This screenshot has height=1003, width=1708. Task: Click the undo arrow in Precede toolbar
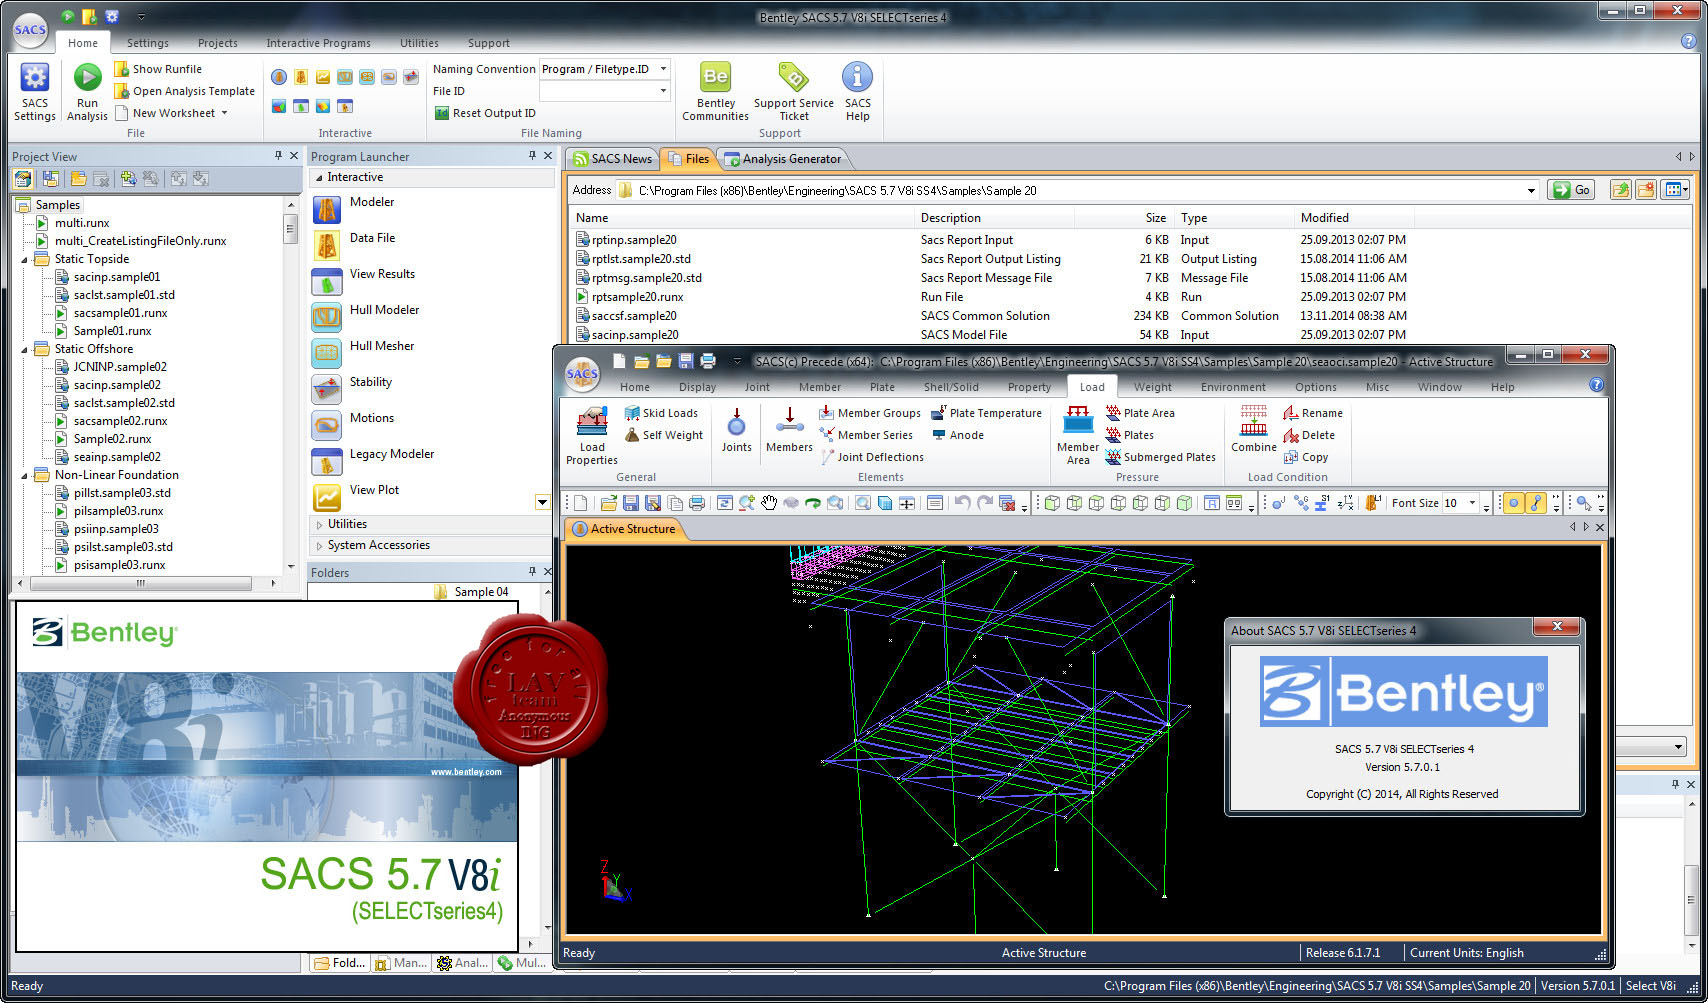962,503
